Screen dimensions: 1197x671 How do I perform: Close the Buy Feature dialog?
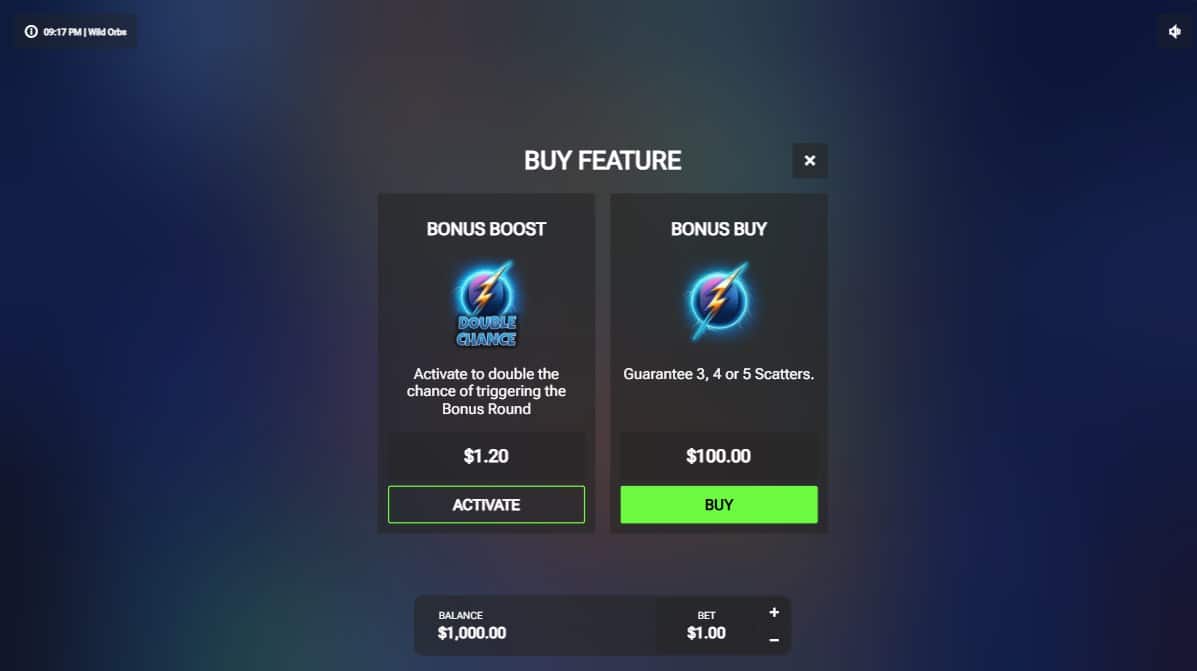809,160
